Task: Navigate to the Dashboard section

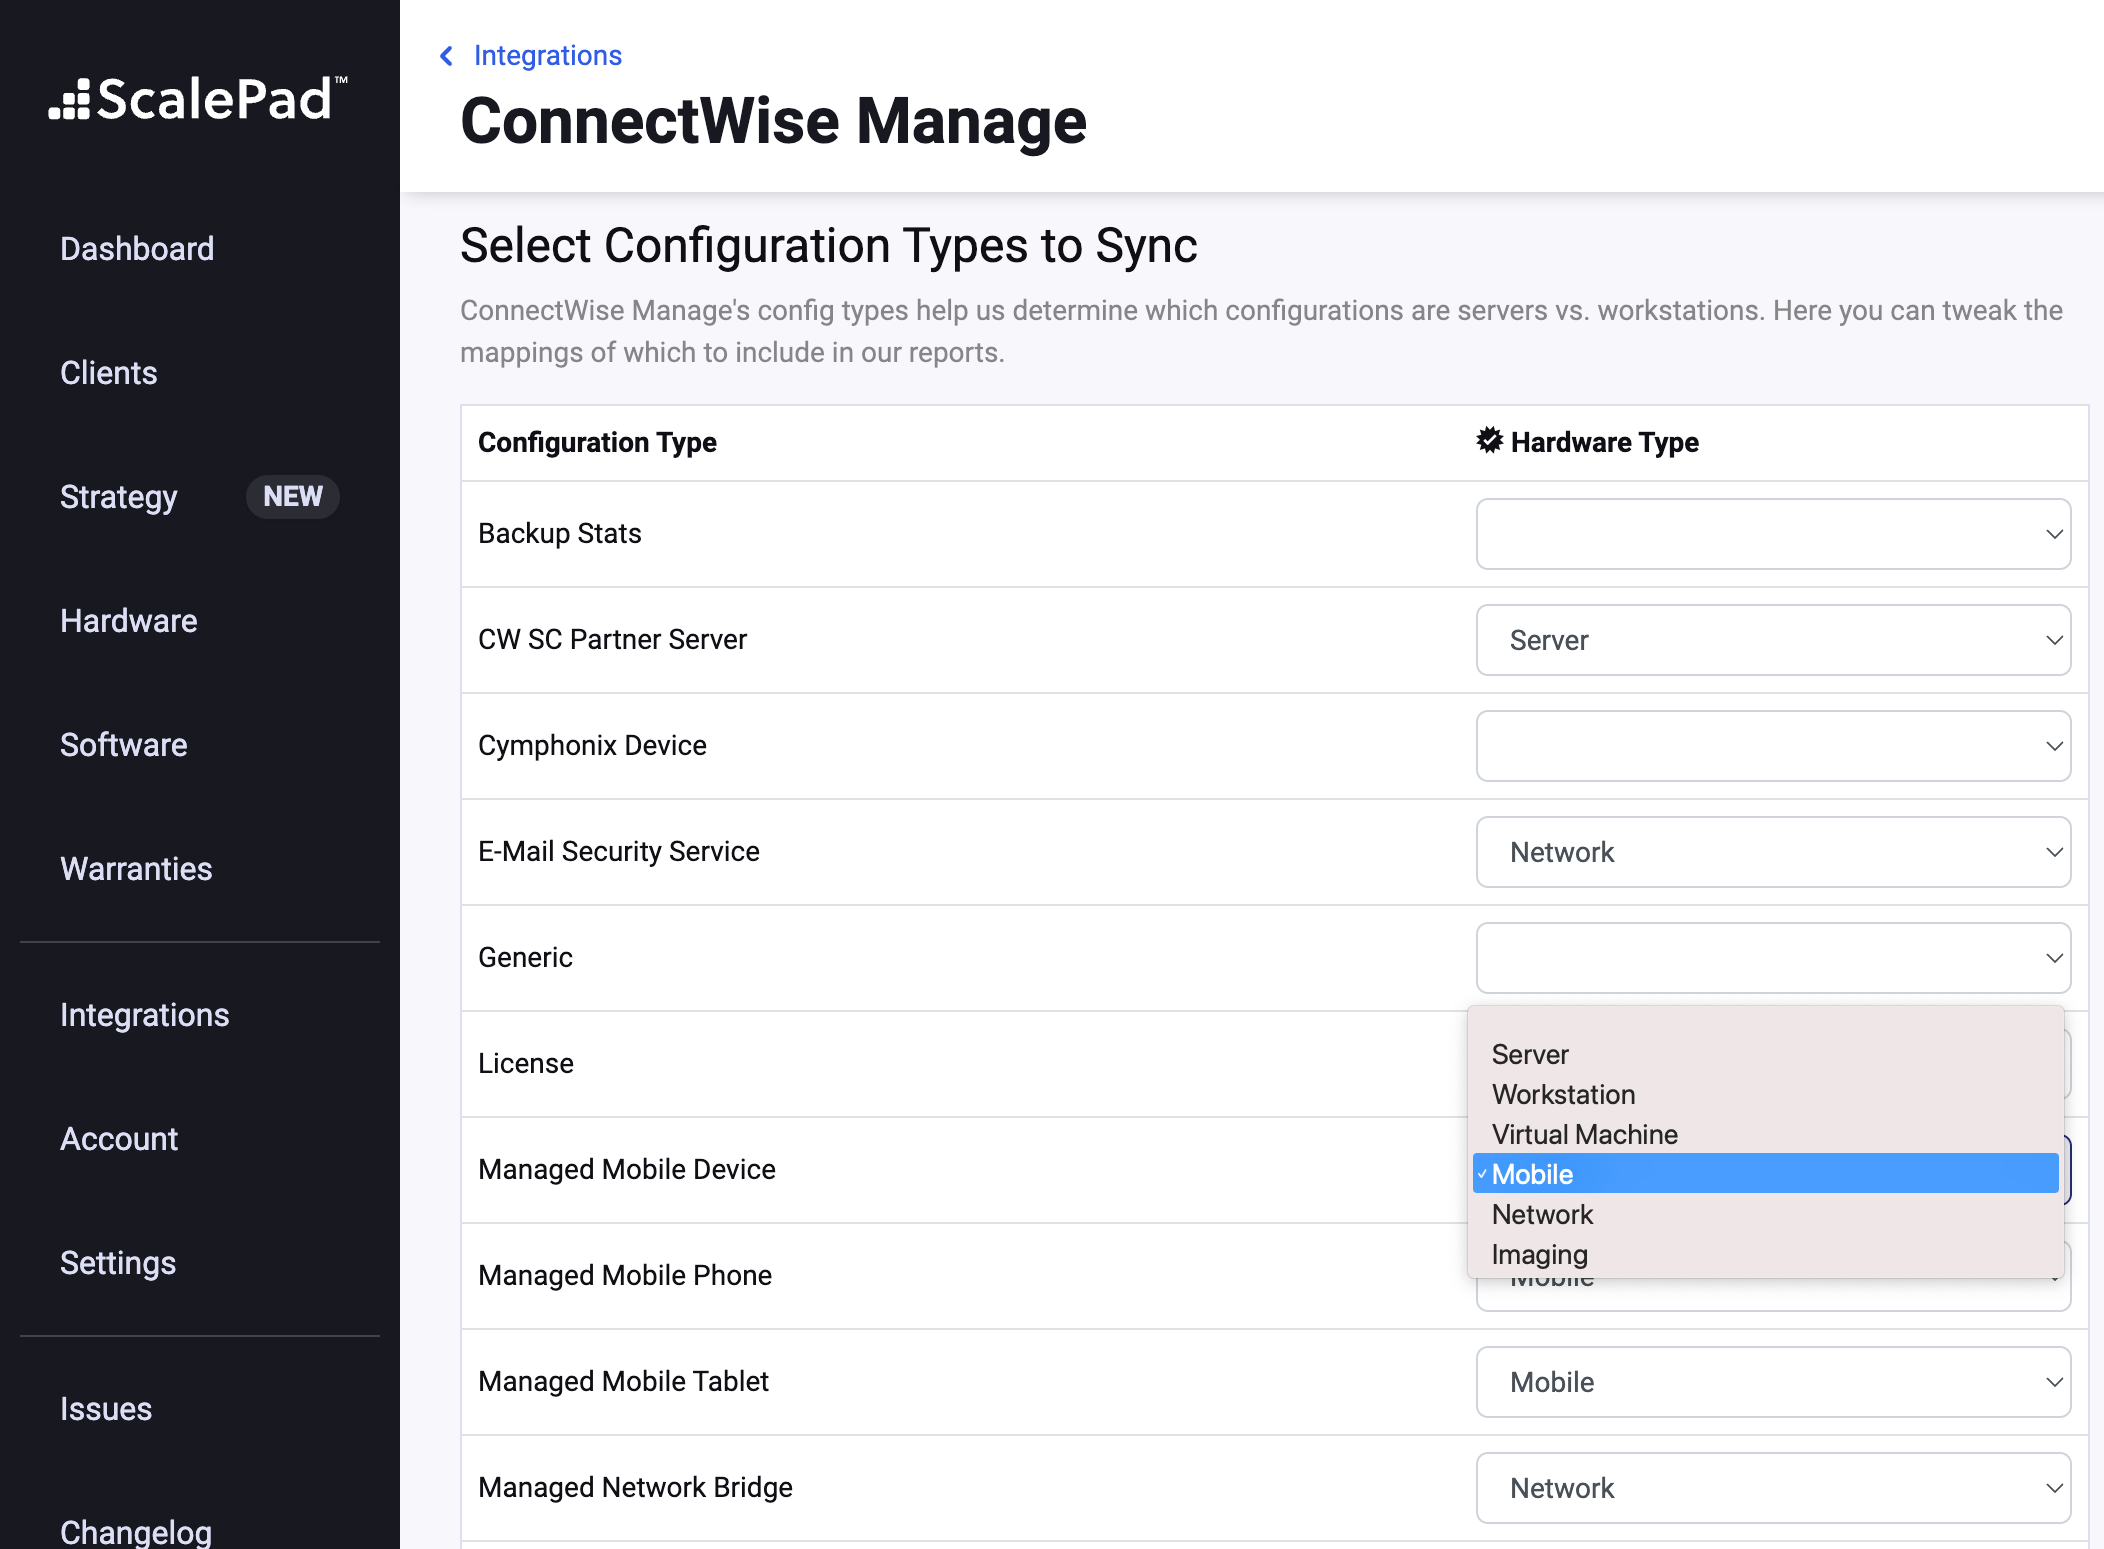Action: point(137,248)
